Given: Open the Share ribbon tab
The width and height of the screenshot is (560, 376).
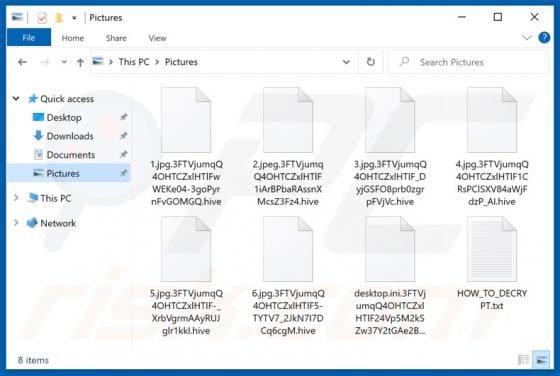Looking at the screenshot, I should tap(116, 38).
